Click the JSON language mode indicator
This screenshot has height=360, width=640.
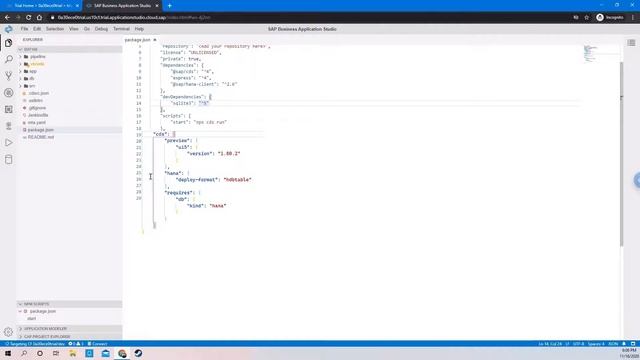[x=613, y=344]
